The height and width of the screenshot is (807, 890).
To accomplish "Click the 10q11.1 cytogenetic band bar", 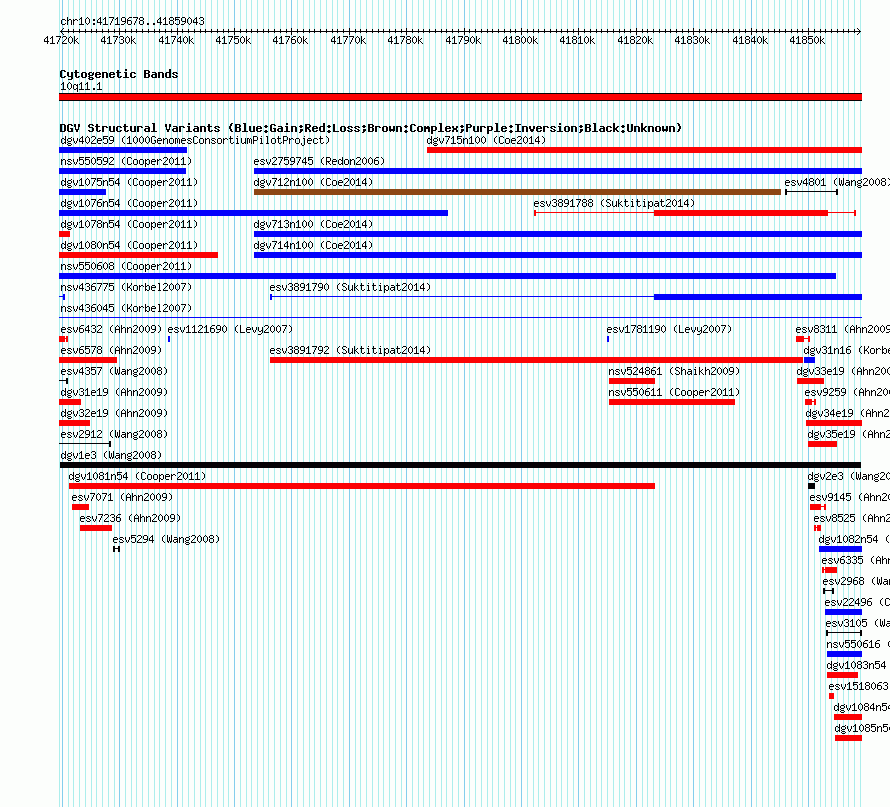I will coord(460,97).
